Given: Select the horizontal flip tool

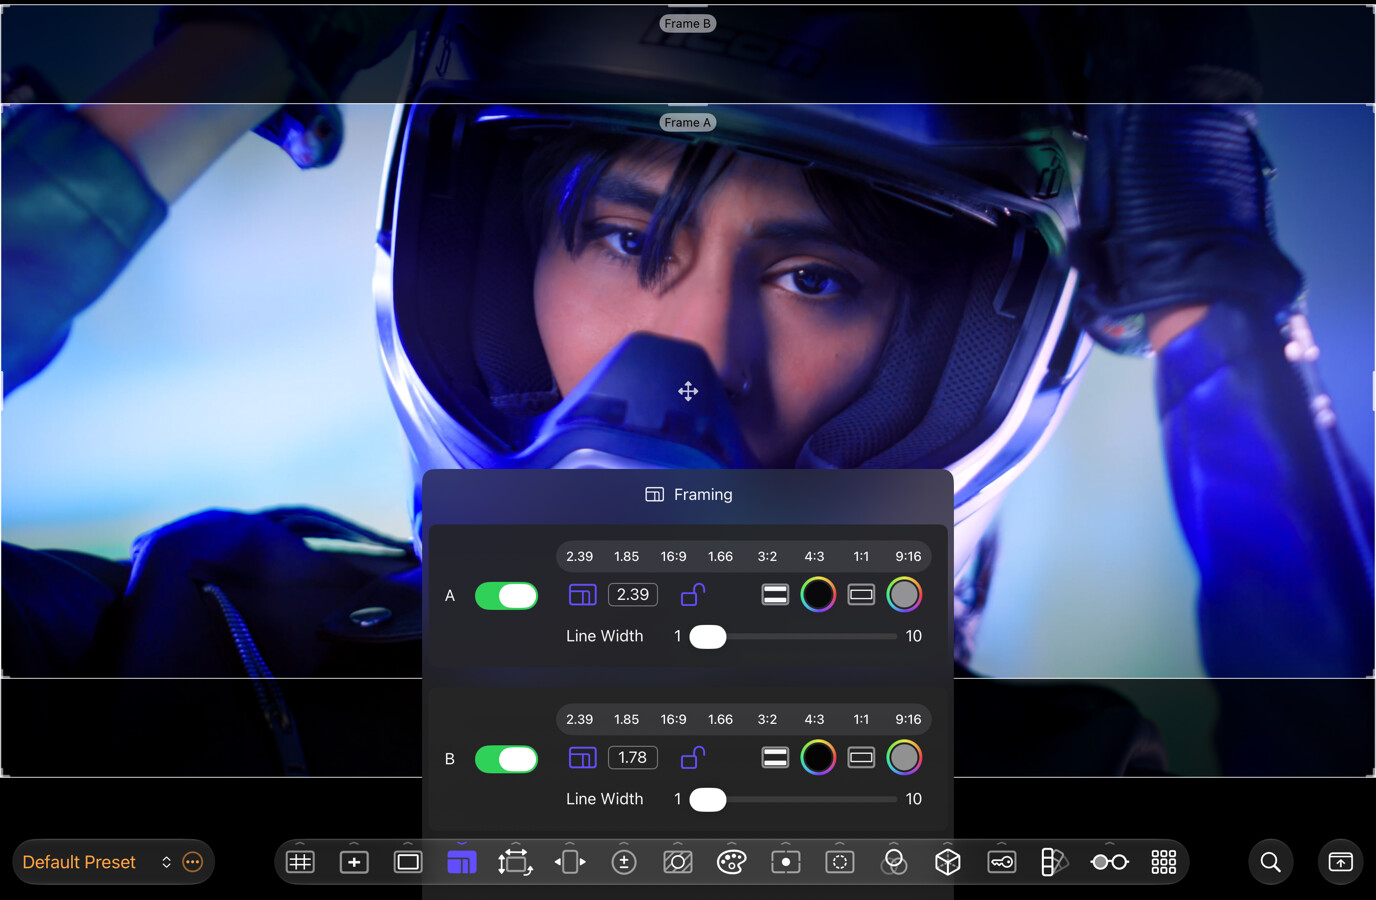Looking at the screenshot, I should (570, 862).
